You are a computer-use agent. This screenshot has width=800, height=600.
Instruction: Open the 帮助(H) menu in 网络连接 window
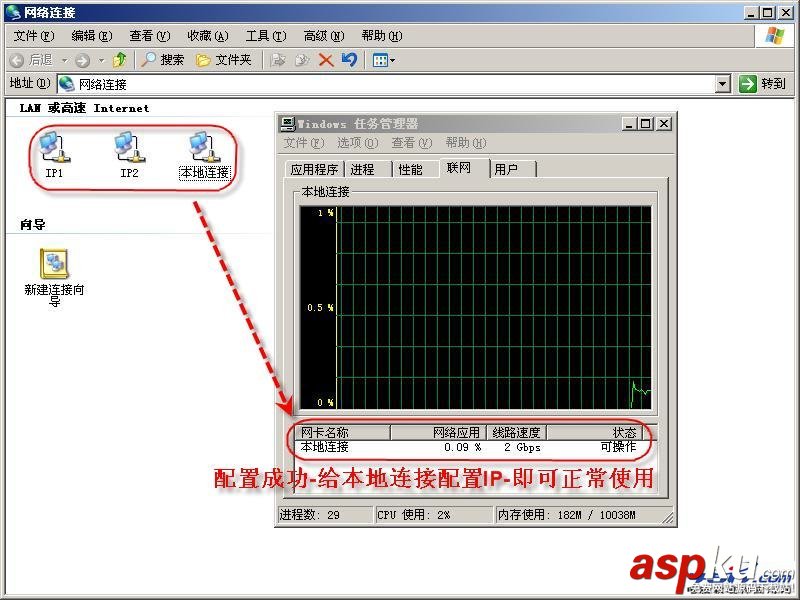[382, 36]
